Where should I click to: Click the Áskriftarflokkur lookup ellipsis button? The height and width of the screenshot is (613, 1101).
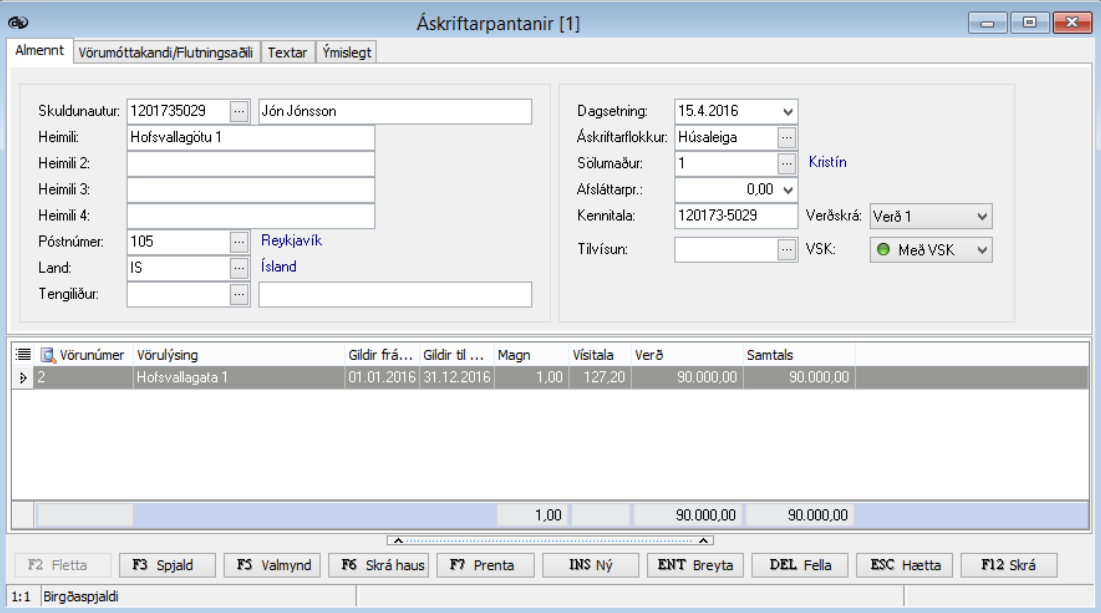point(787,137)
